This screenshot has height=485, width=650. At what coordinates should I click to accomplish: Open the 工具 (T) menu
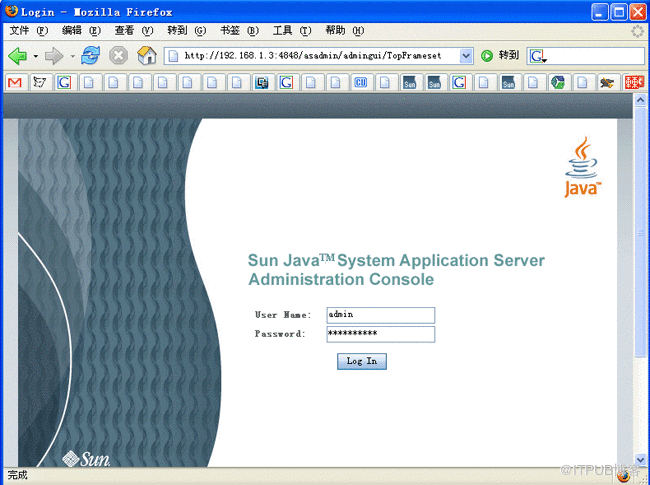click(292, 31)
